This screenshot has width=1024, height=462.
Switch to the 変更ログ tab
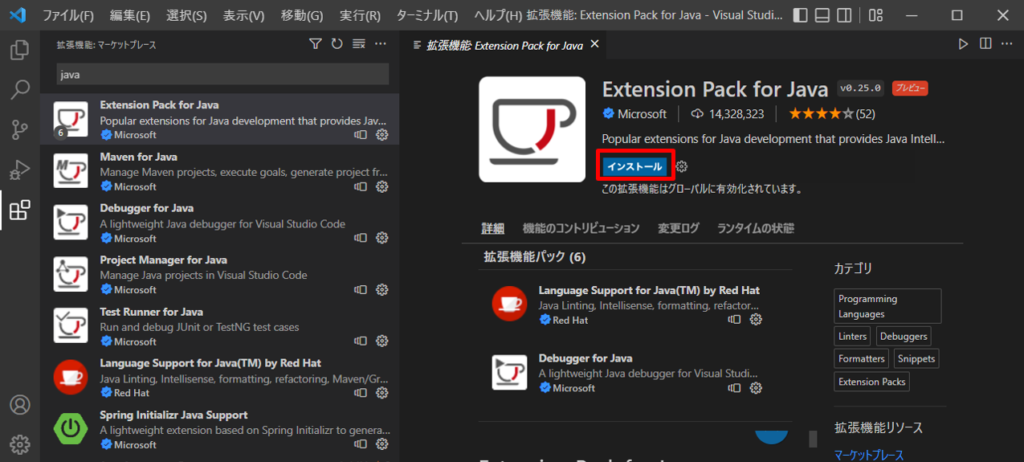[679, 229]
